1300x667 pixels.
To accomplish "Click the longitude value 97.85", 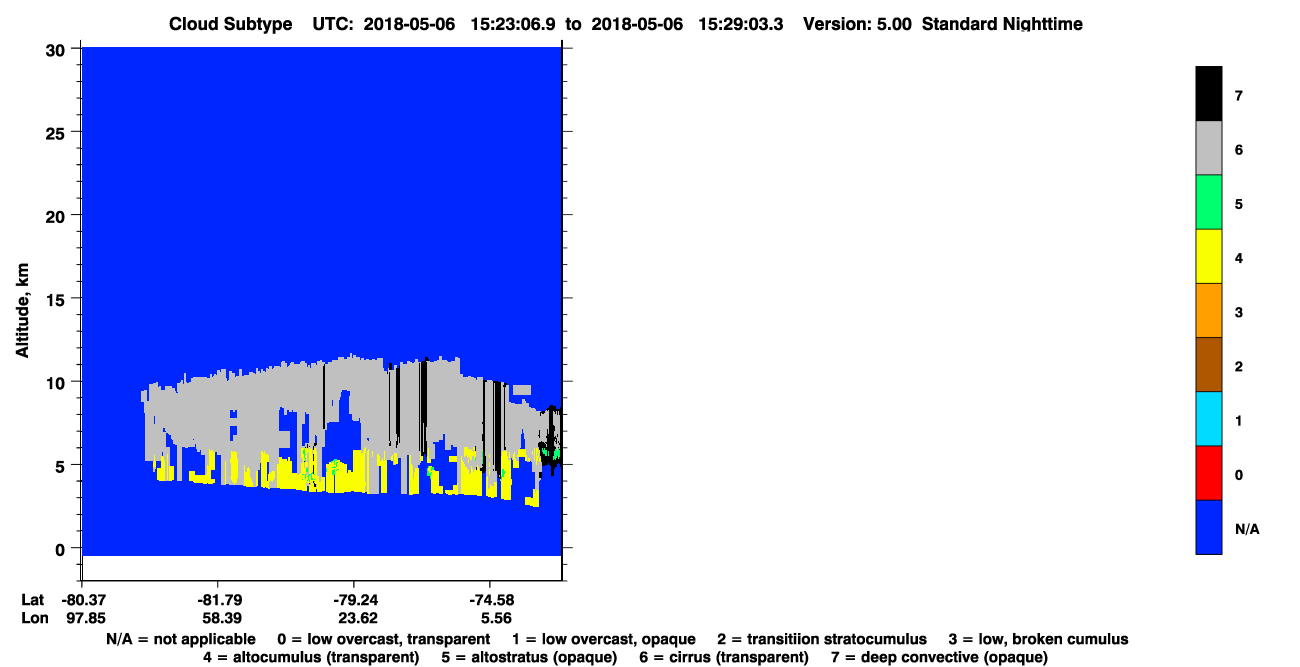I will [84, 618].
